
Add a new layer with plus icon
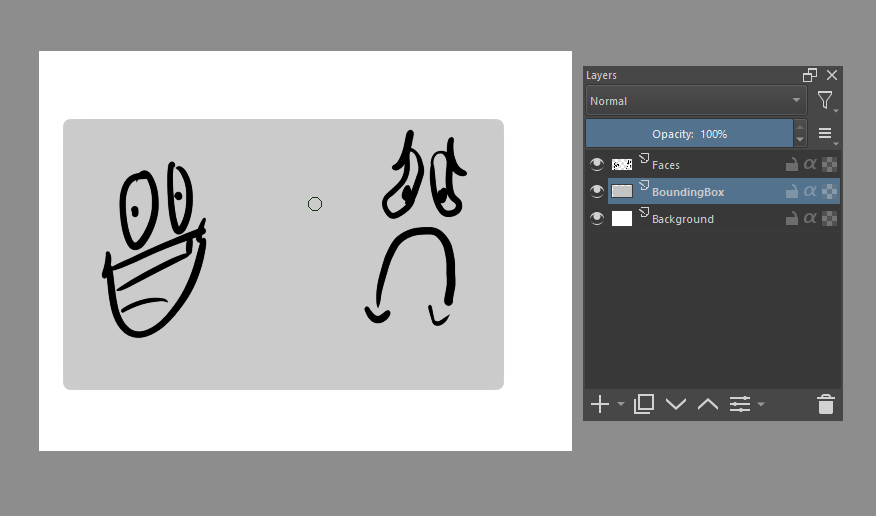pos(599,404)
